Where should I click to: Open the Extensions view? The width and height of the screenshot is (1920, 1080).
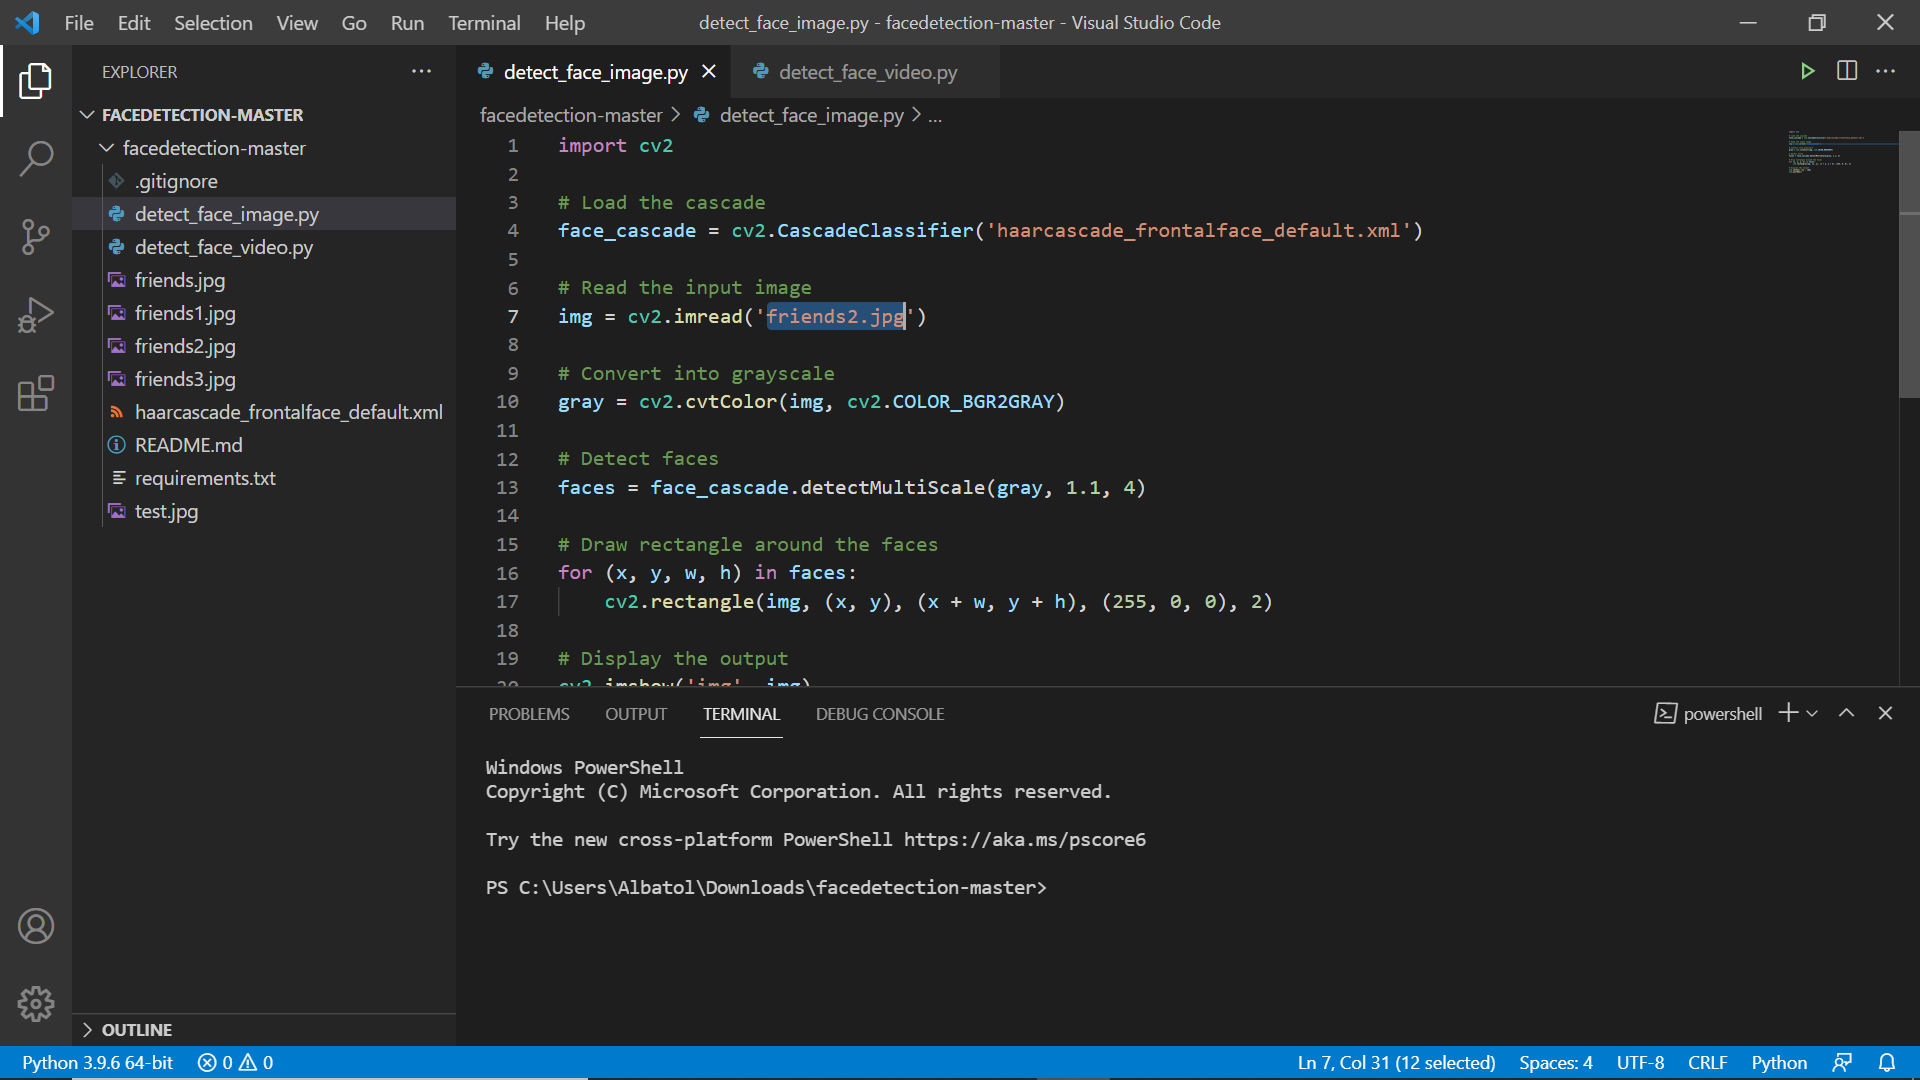point(36,394)
